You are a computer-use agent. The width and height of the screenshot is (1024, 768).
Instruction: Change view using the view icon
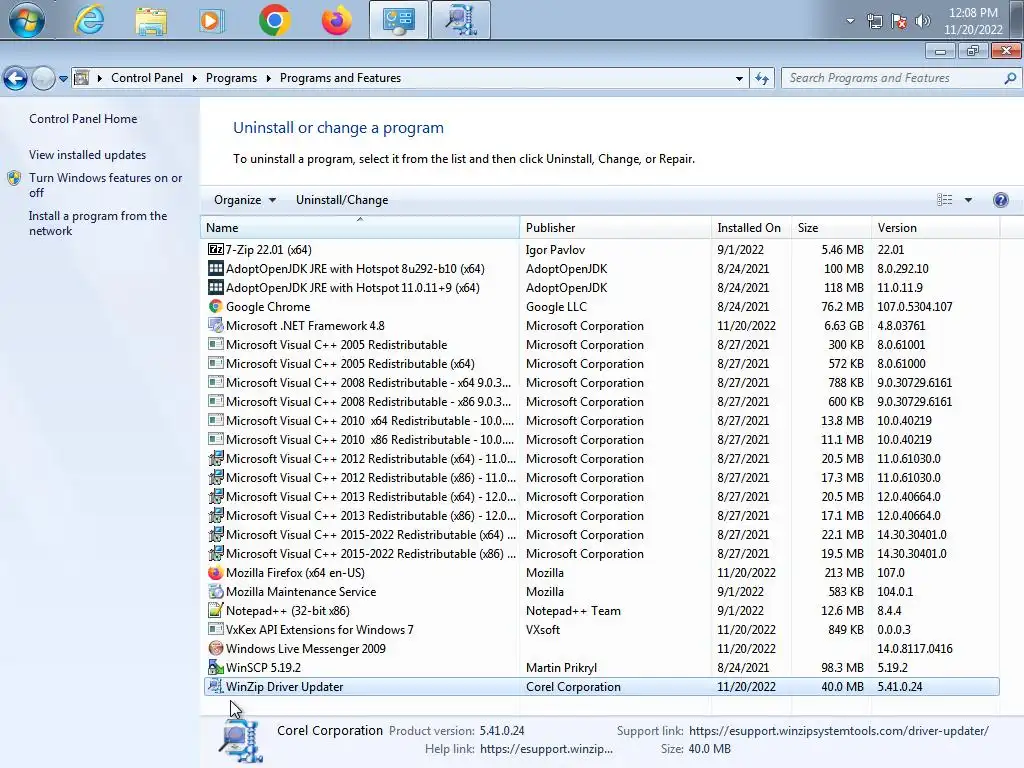pyautogui.click(x=944, y=200)
